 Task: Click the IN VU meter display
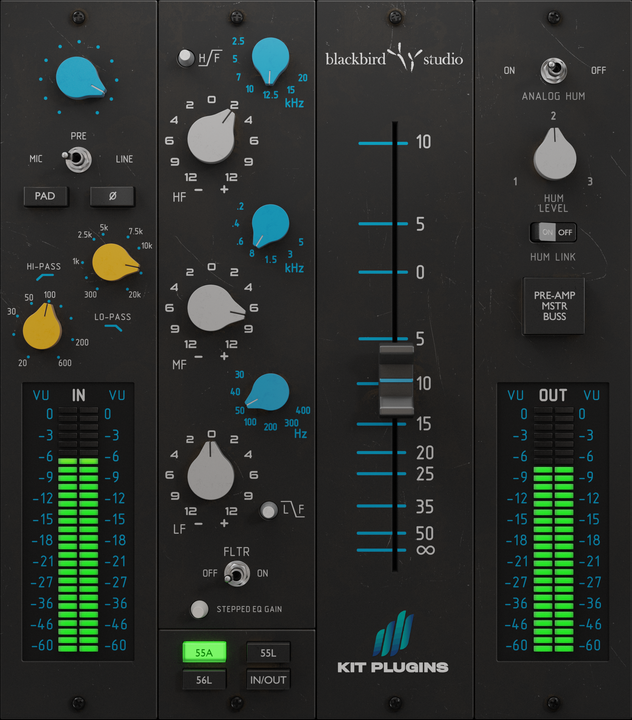coord(79,522)
